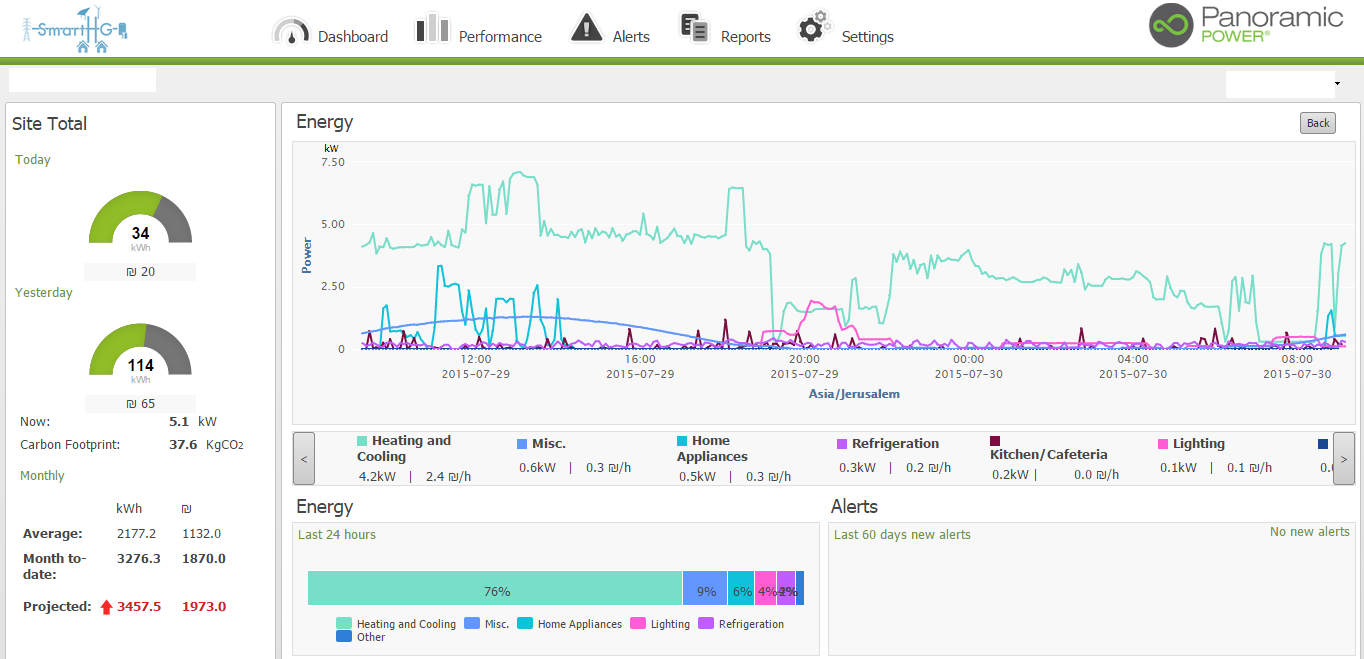The image size is (1364, 659).
Task: Go to the Reports menu item
Action: pos(745,37)
